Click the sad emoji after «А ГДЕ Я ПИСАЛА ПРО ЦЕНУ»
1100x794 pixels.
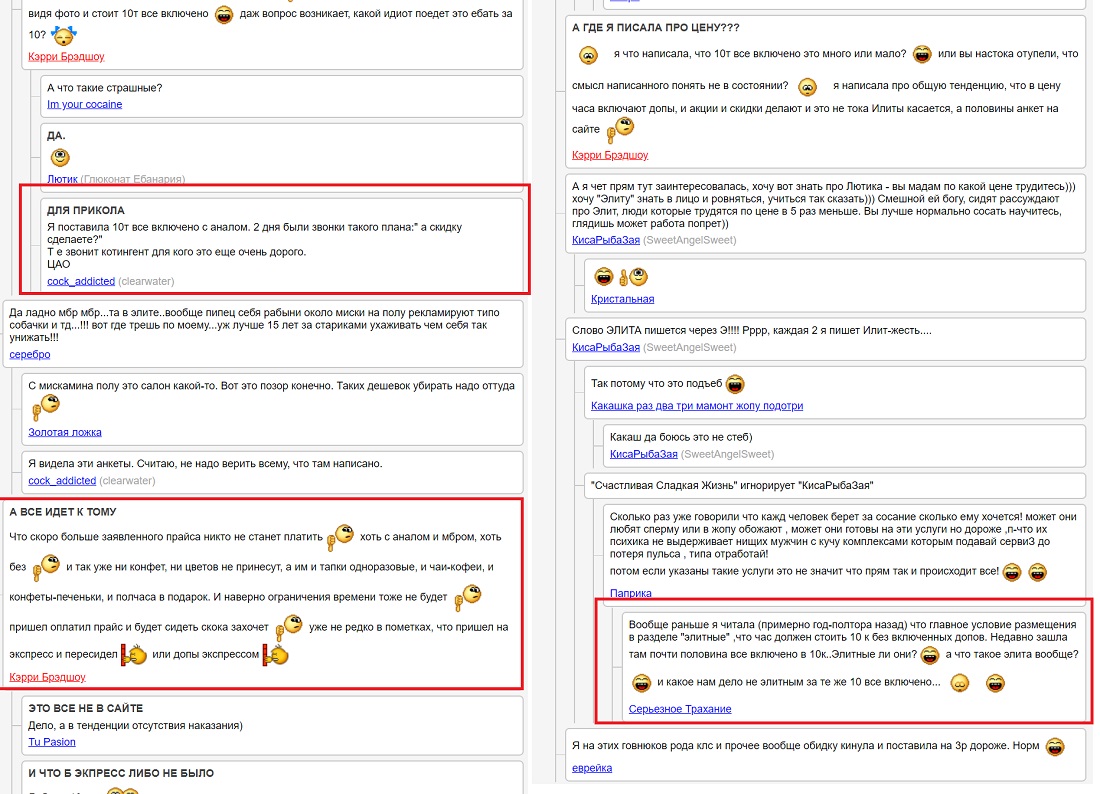point(588,55)
